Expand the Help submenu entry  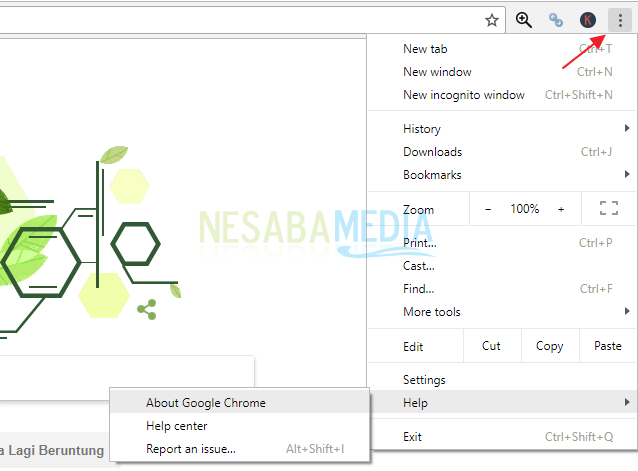click(503, 403)
